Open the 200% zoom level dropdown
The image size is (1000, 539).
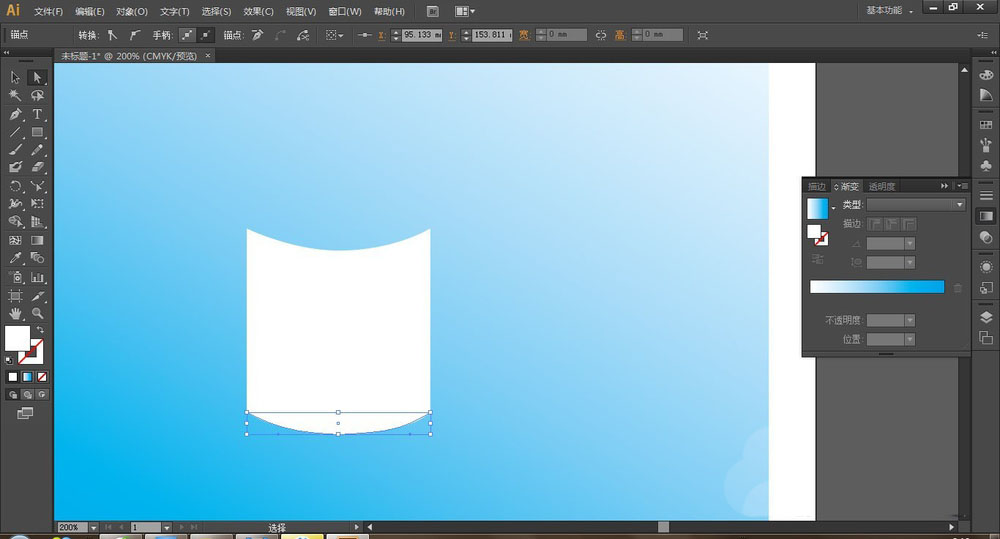[x=94, y=527]
